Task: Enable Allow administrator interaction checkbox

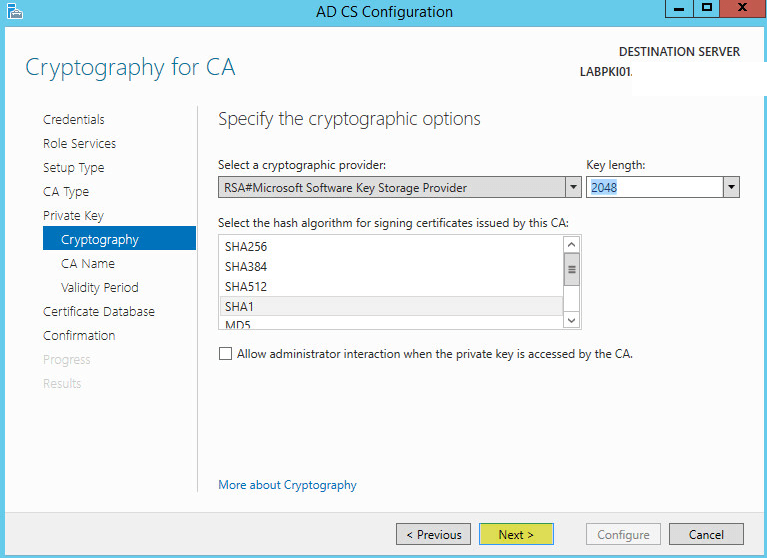Action: pos(226,354)
